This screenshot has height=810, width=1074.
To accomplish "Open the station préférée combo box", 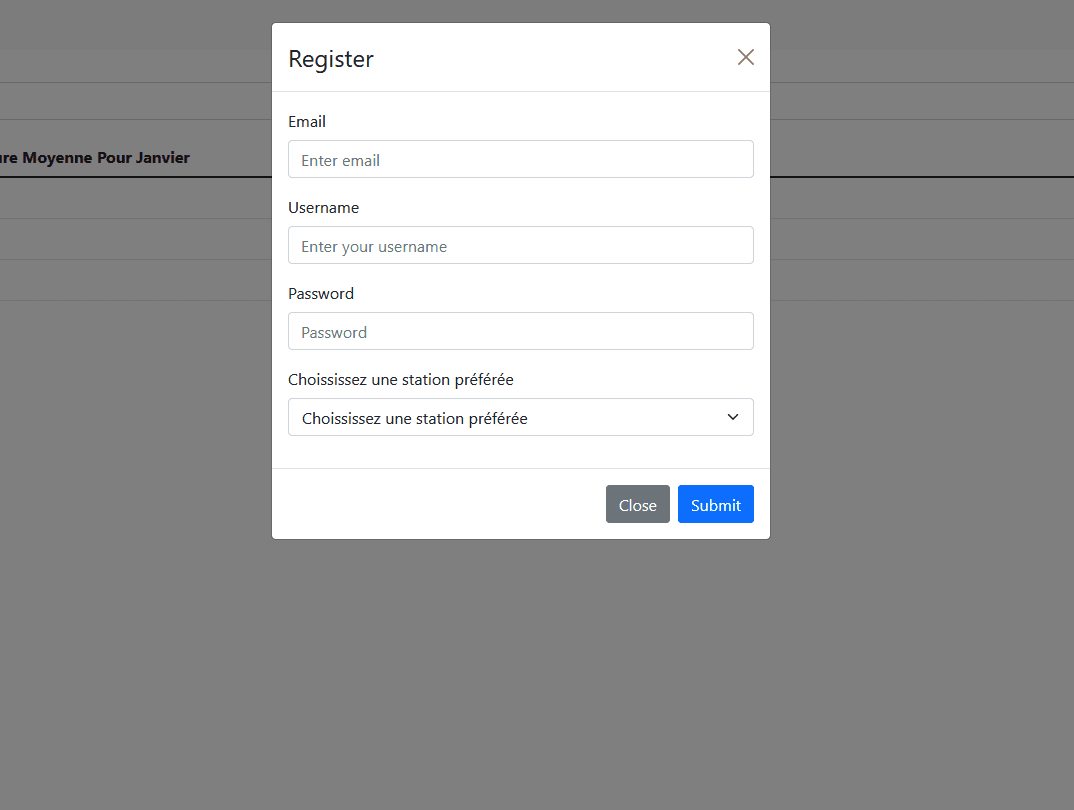I will [x=521, y=417].
